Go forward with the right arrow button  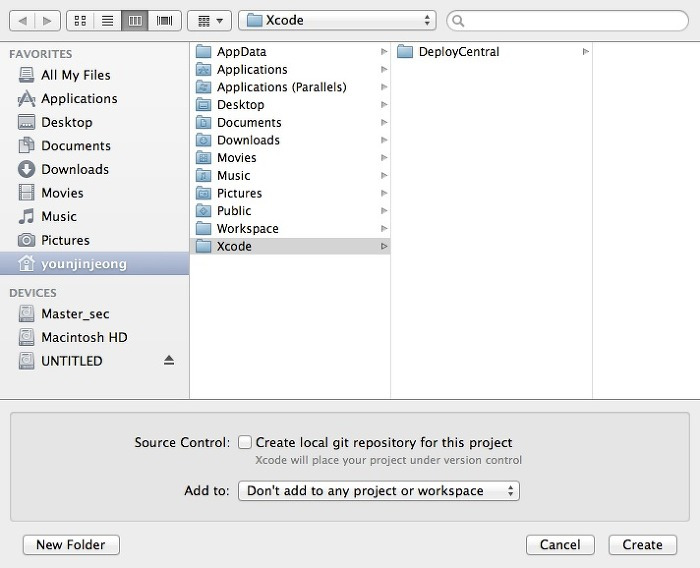pos(47,21)
